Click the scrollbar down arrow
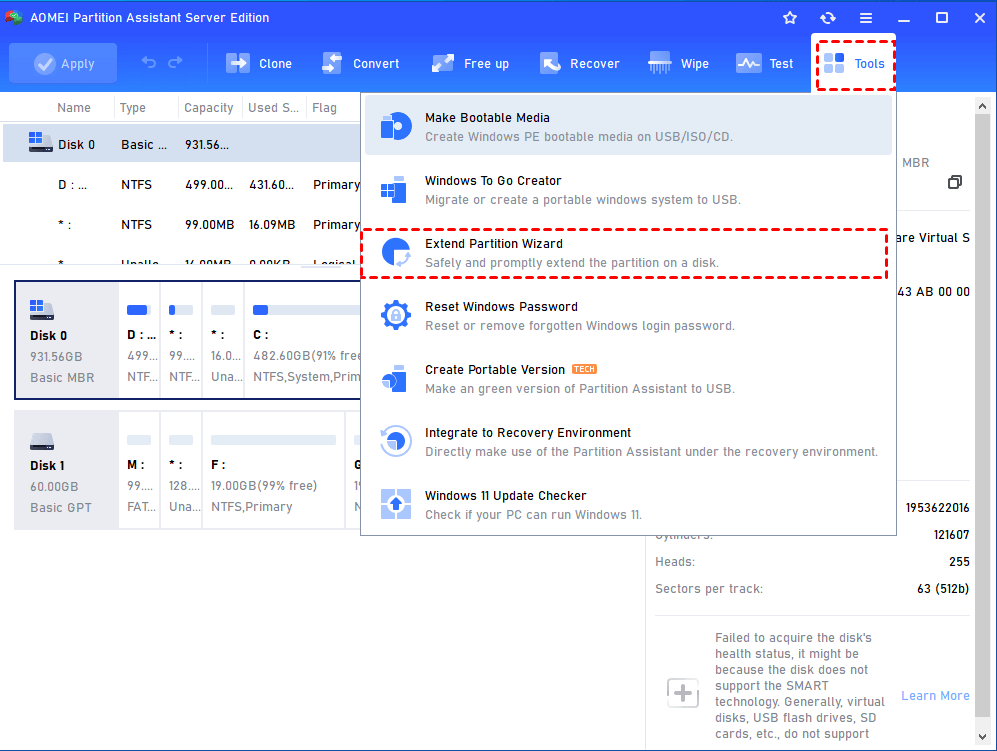This screenshot has width=997, height=751. tap(983, 736)
